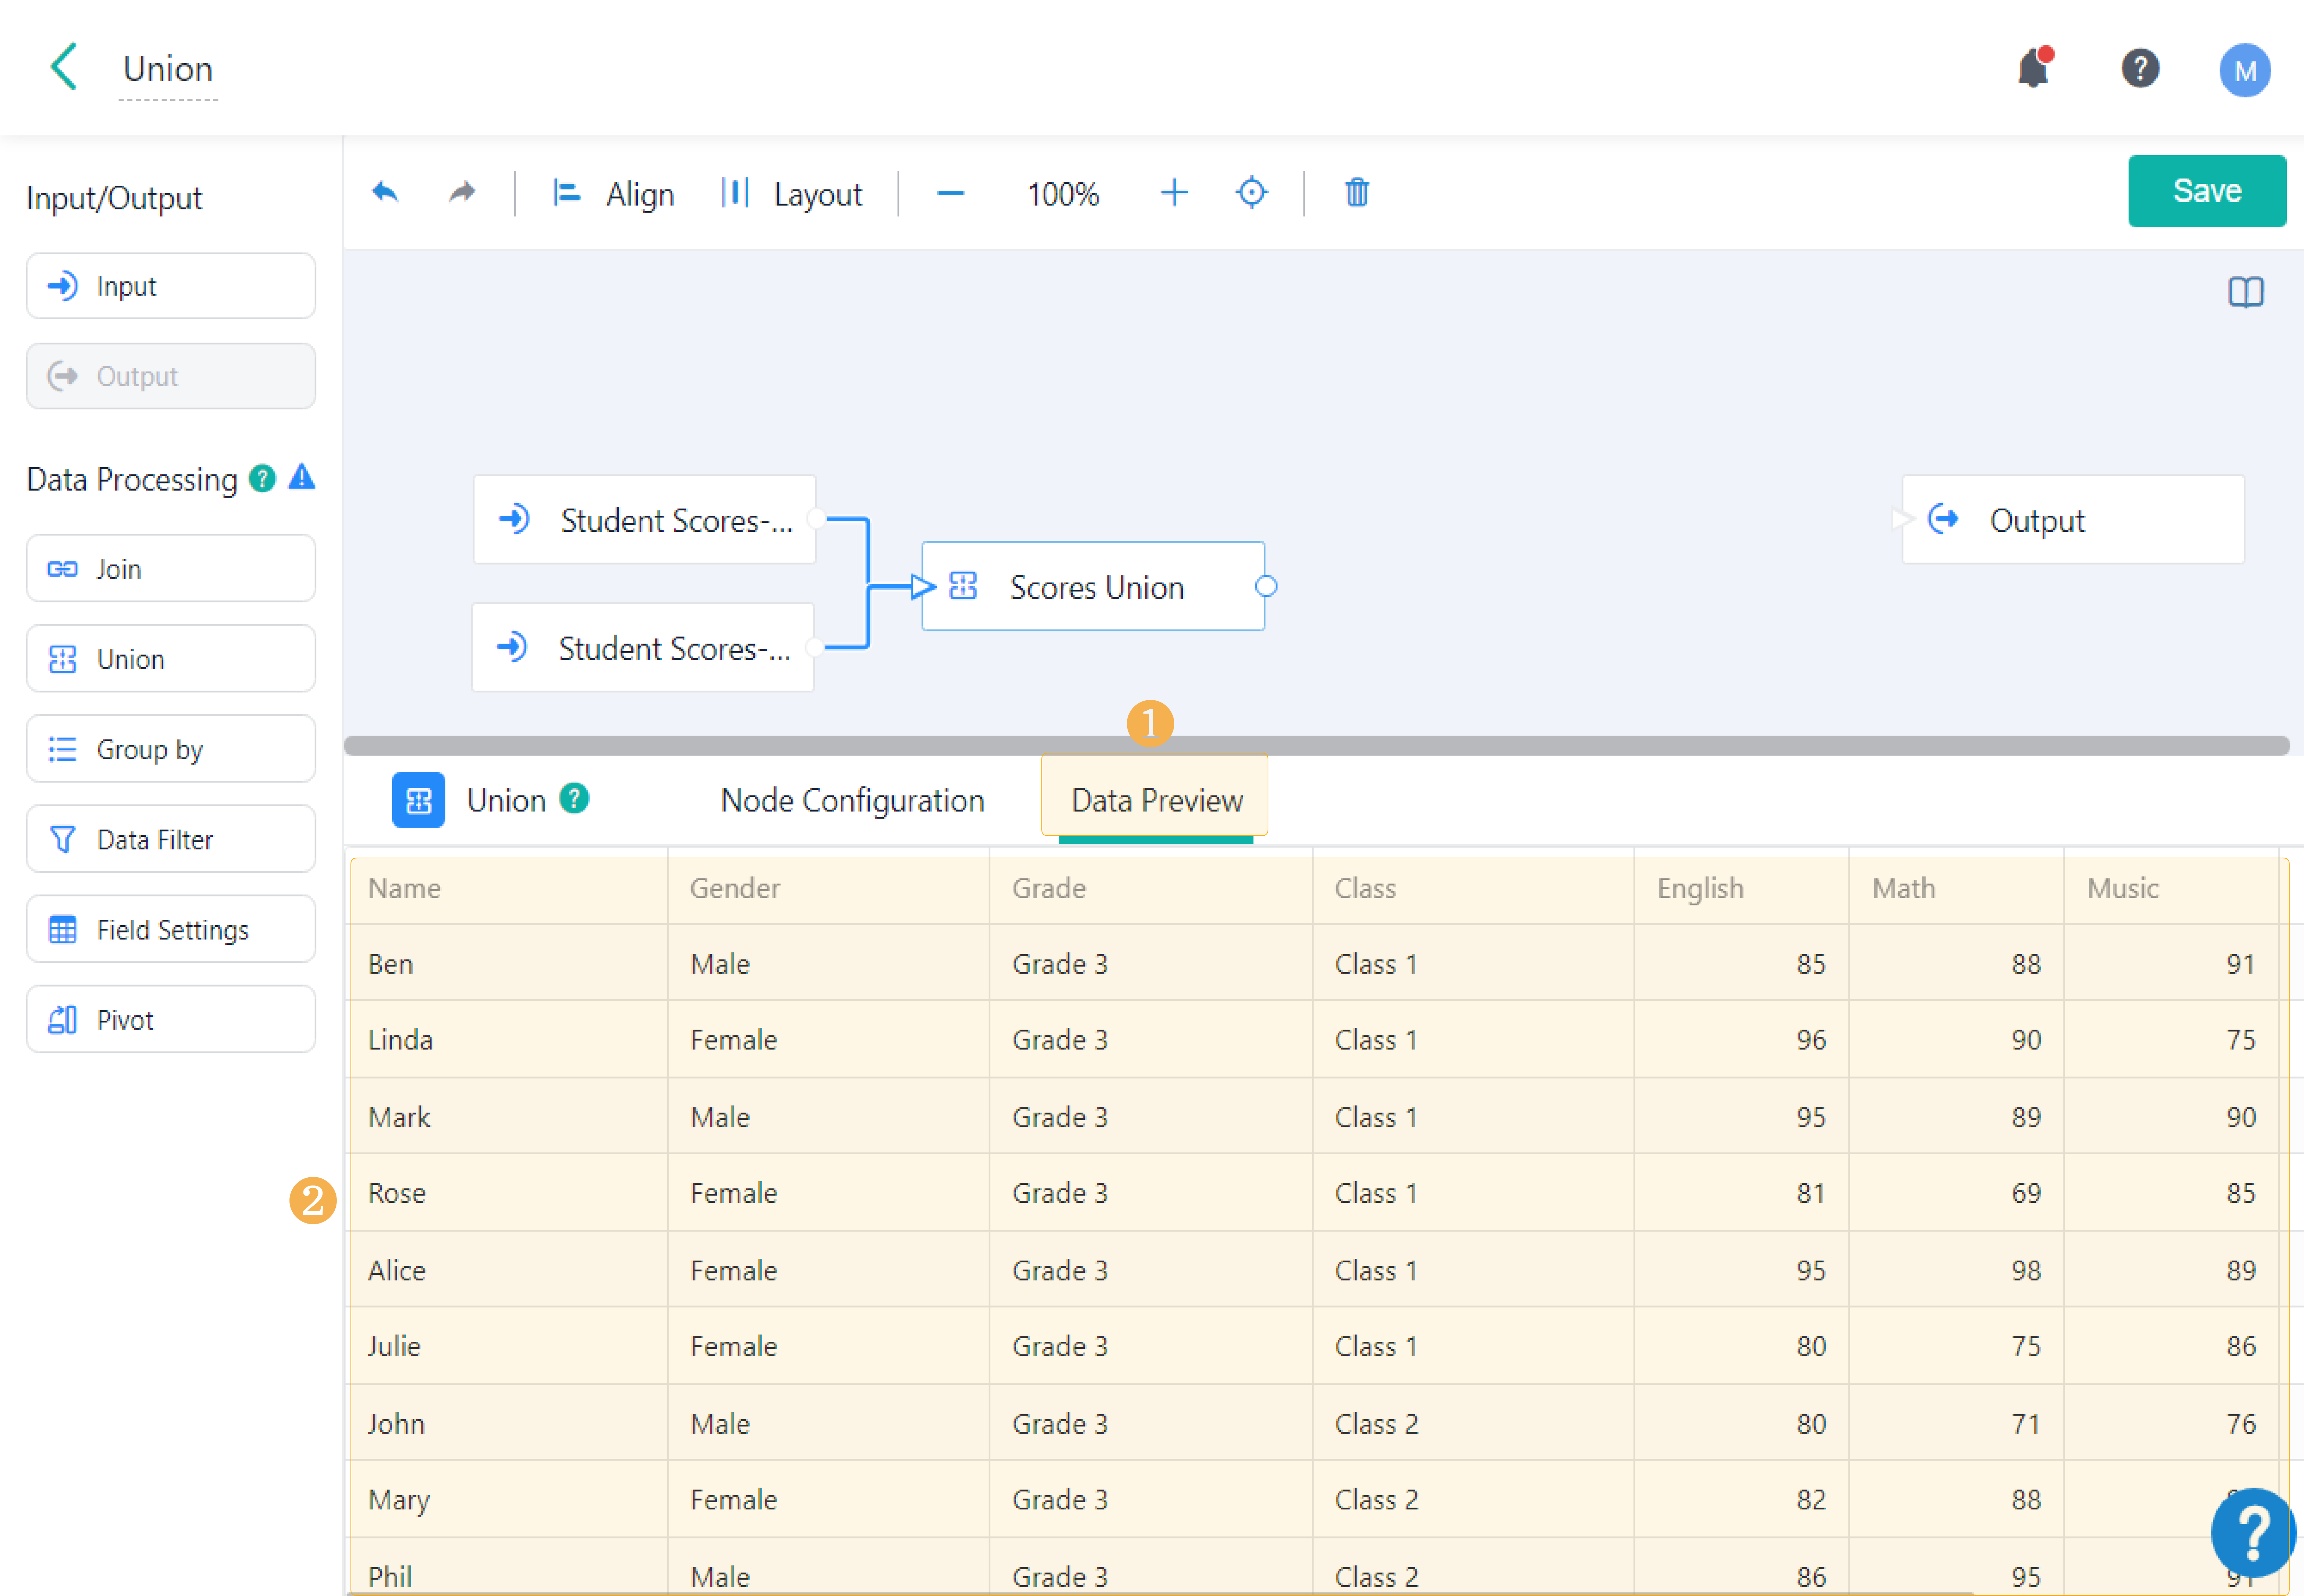Select the lower Student Scores input node

[x=643, y=647]
